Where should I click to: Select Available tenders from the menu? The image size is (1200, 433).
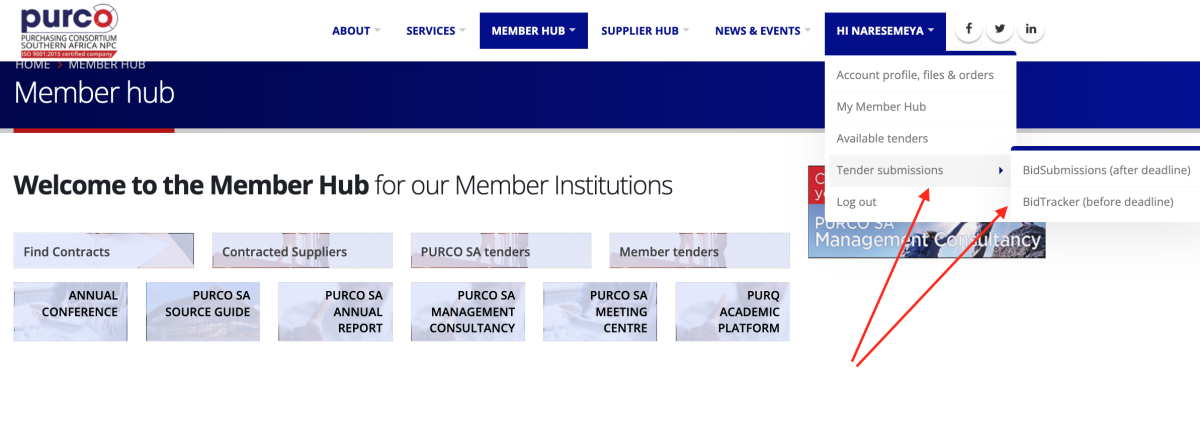(882, 139)
